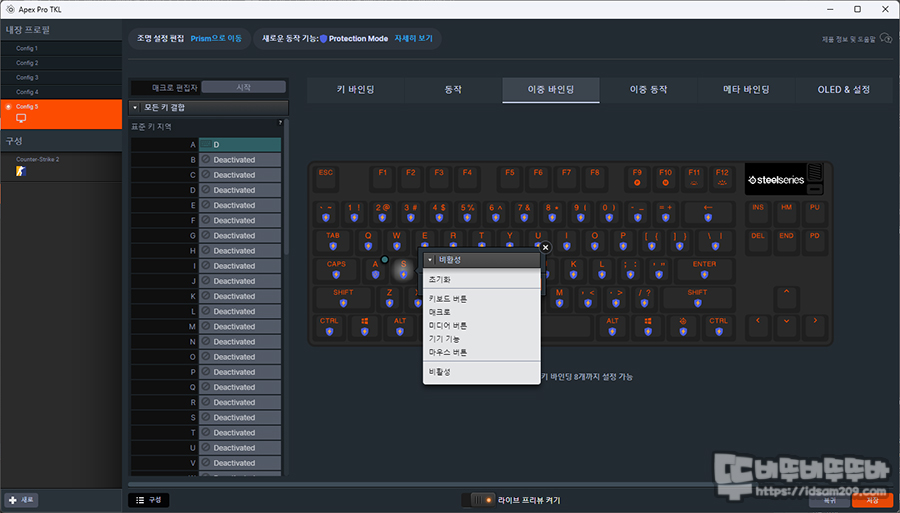The height and width of the screenshot is (513, 900).
Task: Select the highlighted S key
Action: tap(404, 270)
